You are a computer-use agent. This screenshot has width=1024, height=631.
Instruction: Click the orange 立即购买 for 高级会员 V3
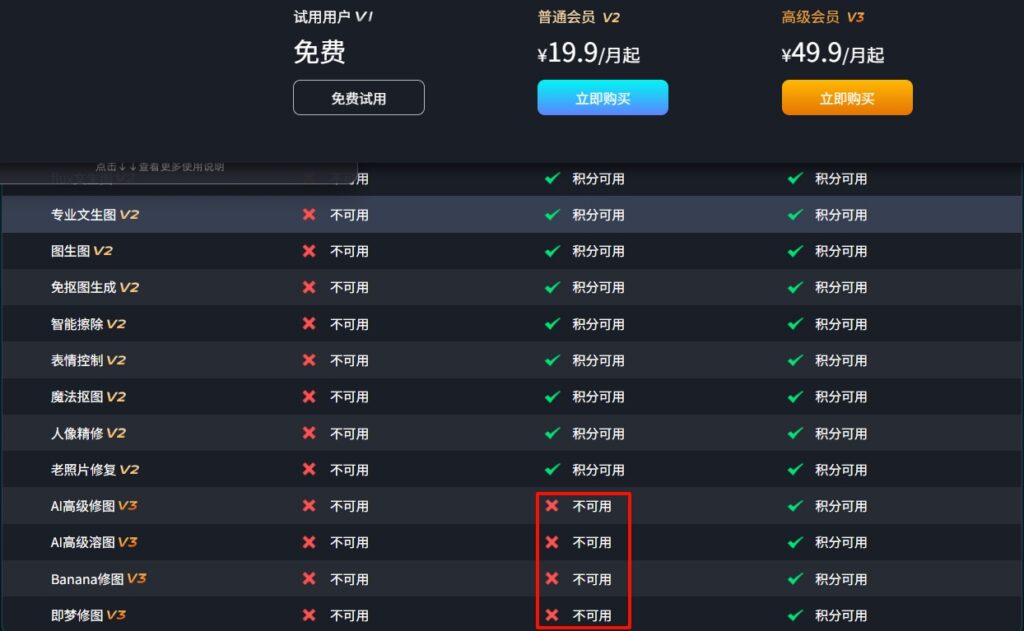tap(846, 97)
